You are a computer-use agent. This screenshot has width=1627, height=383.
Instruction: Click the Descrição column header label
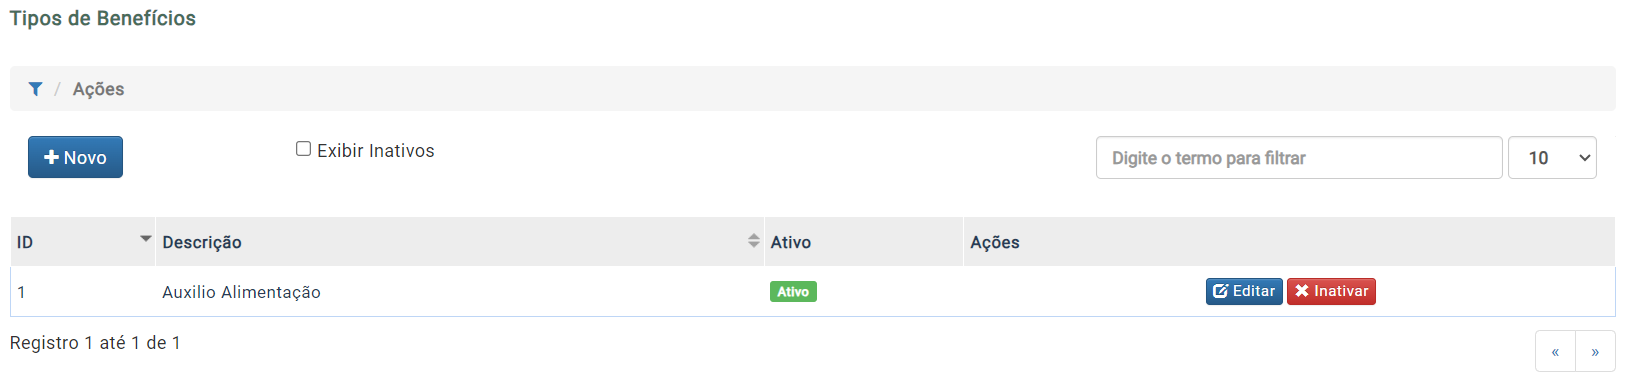202,242
